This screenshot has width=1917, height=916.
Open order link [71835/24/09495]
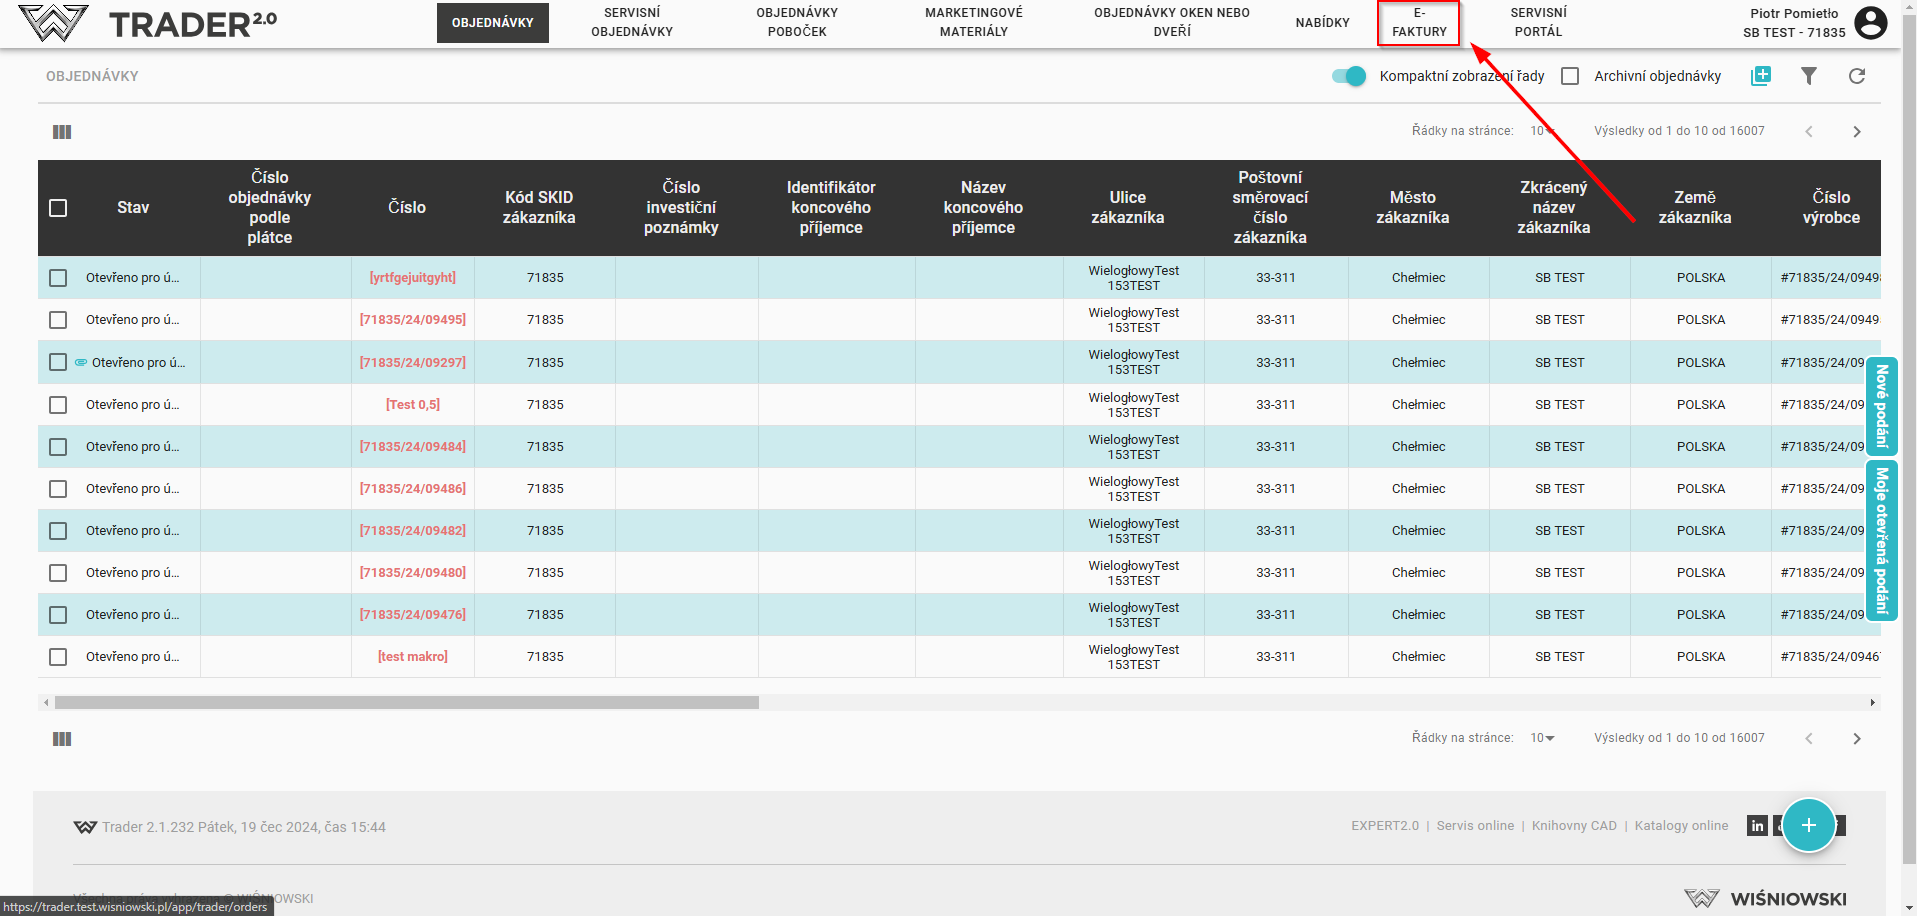coord(412,320)
